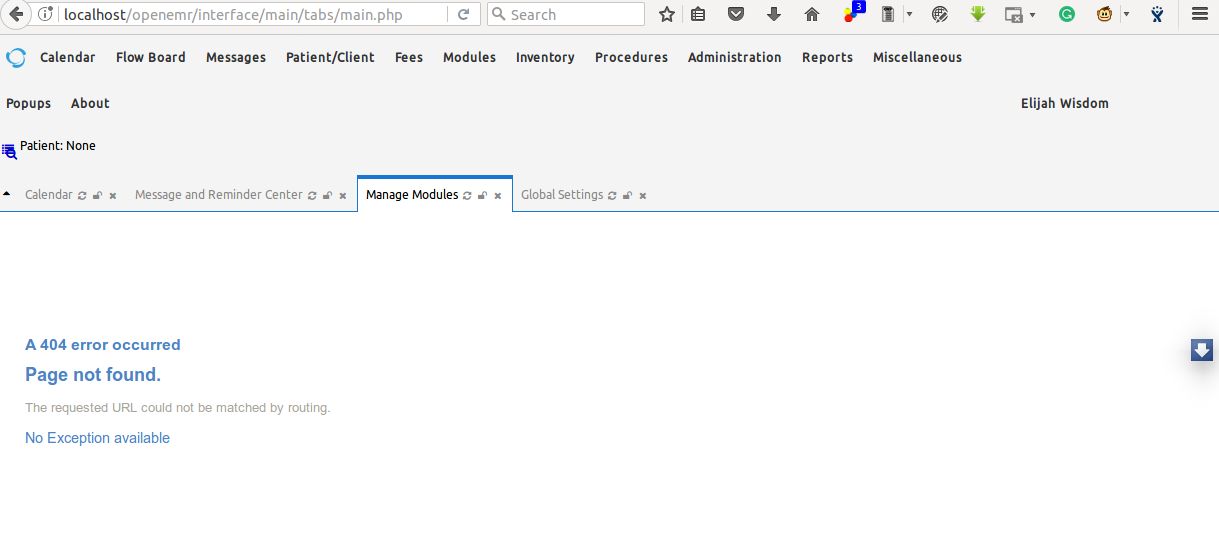Show bookmarks list icon
The height and width of the screenshot is (549, 1219).
coord(699,14)
